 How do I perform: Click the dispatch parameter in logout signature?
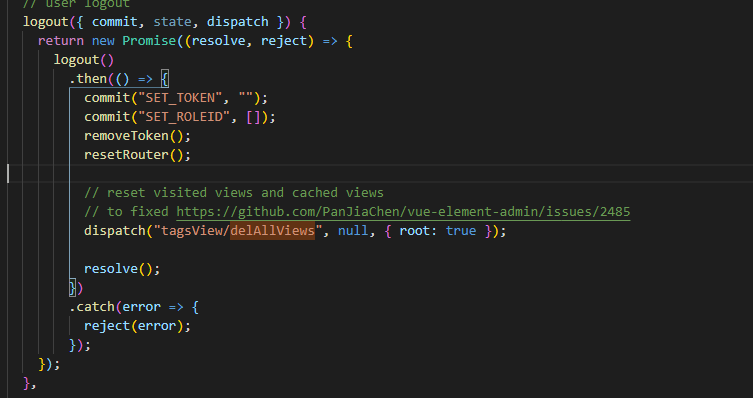(238, 22)
